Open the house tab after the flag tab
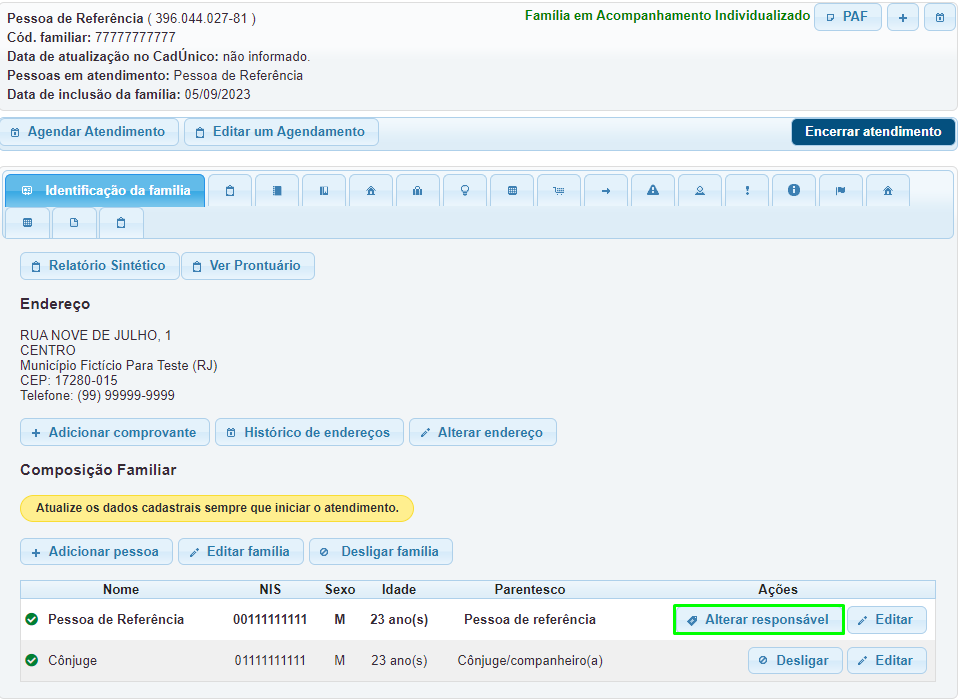 pyautogui.click(x=888, y=190)
